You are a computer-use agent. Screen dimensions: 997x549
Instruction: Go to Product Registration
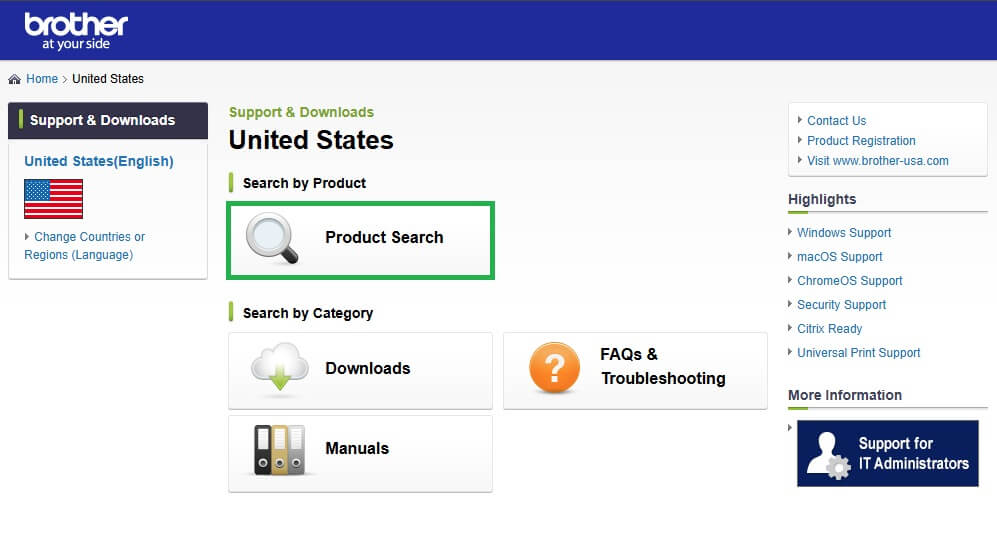(861, 141)
